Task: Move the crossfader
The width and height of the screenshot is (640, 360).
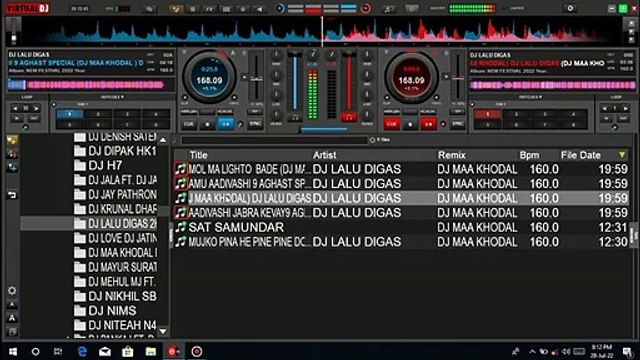Action: (x=324, y=130)
